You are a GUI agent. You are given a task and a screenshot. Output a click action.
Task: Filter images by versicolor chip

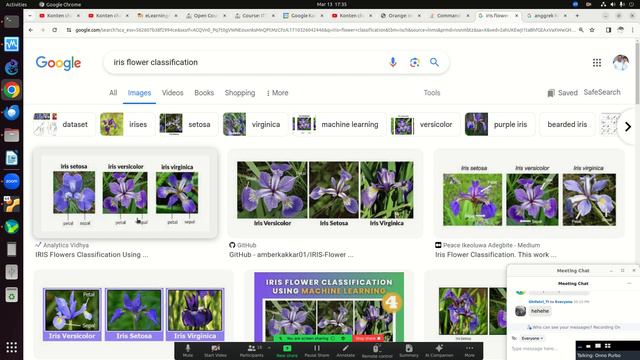(425, 124)
